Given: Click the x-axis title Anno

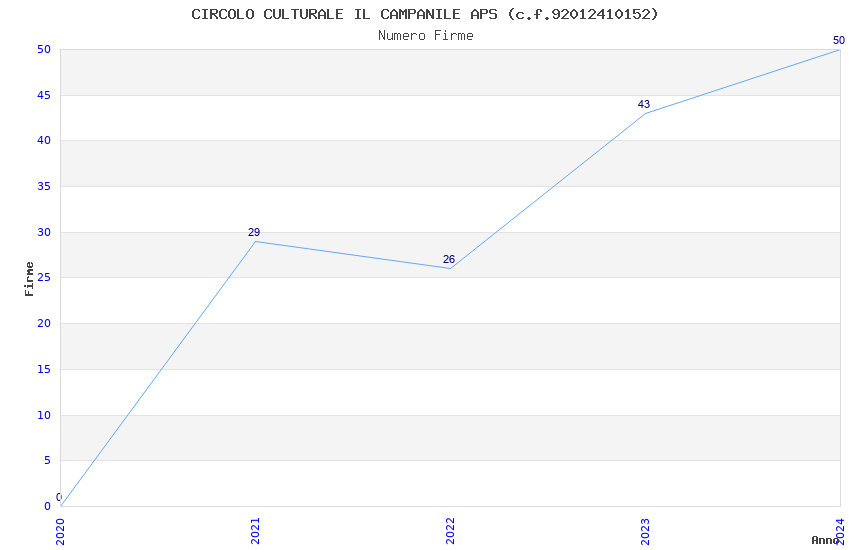Looking at the screenshot, I should (x=825, y=540).
